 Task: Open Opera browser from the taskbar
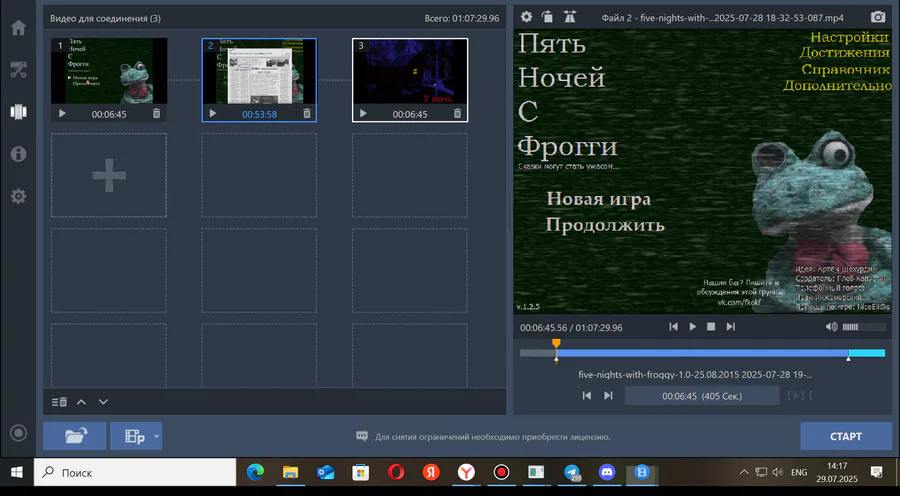(x=395, y=472)
